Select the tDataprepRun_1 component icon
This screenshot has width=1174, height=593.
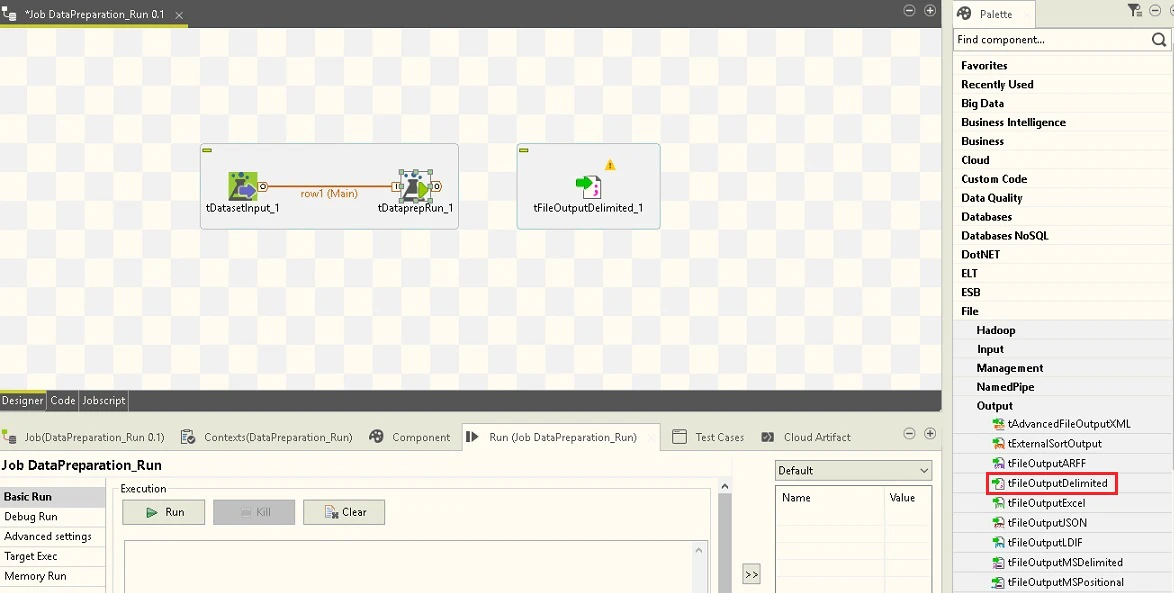415,186
